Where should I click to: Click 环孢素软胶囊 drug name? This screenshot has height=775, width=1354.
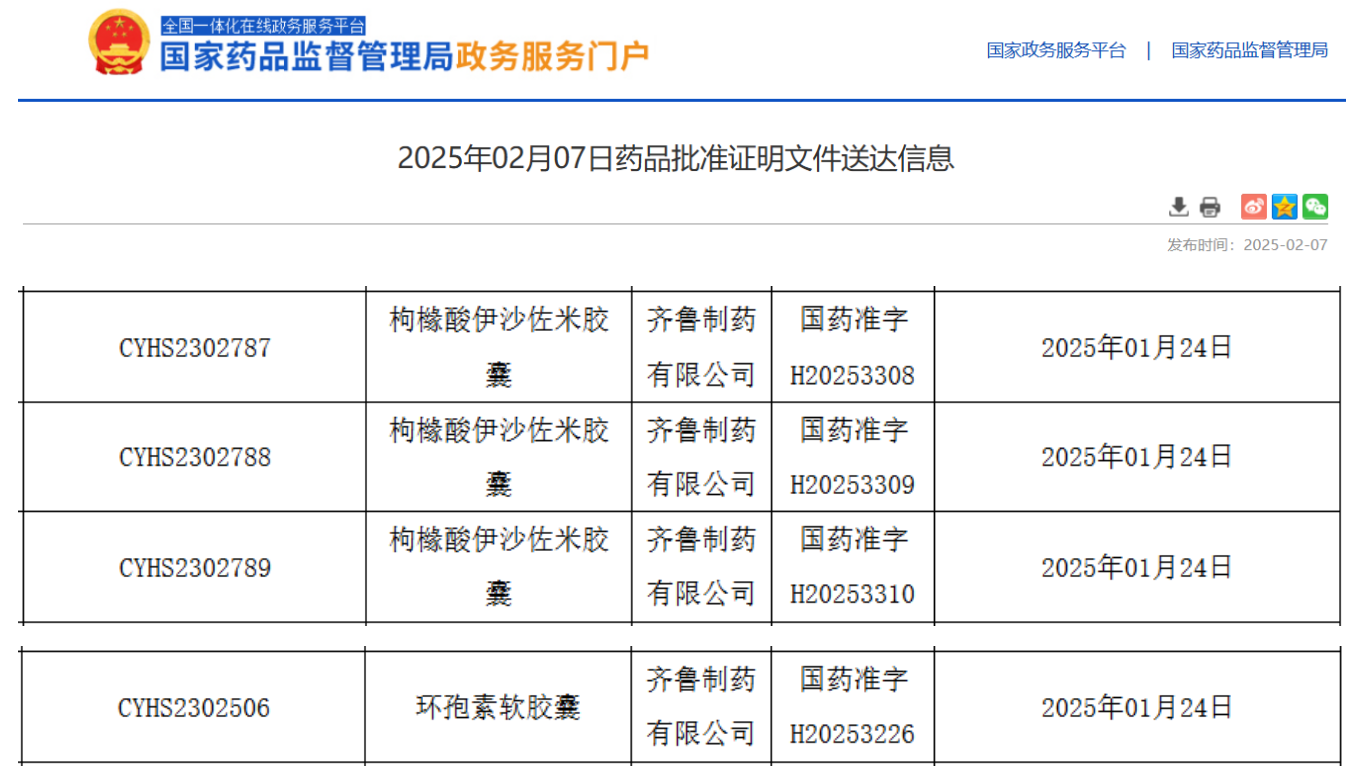pos(498,708)
